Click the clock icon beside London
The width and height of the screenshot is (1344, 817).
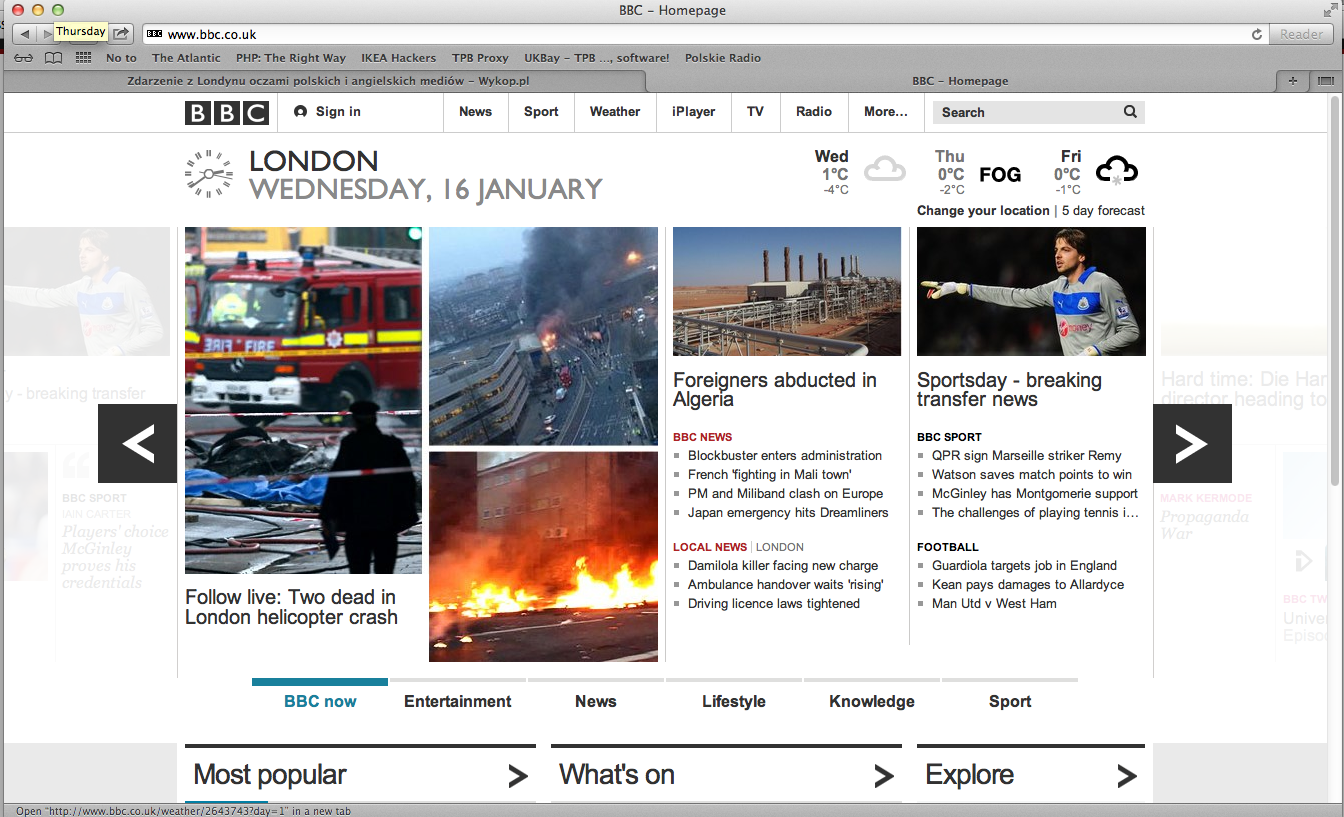[x=209, y=174]
